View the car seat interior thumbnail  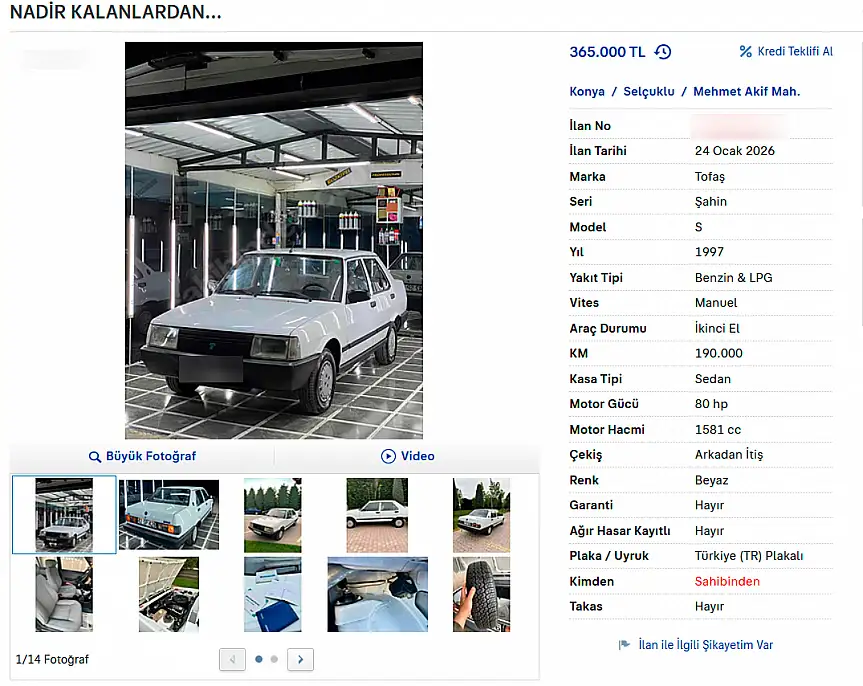tap(64, 594)
